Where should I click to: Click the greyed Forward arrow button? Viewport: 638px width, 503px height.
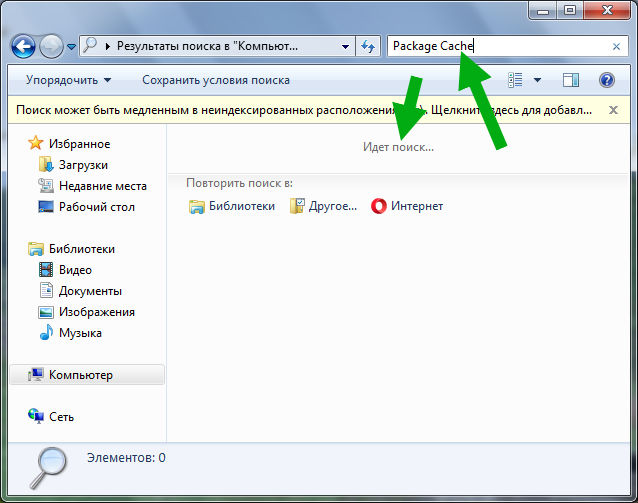[x=51, y=46]
